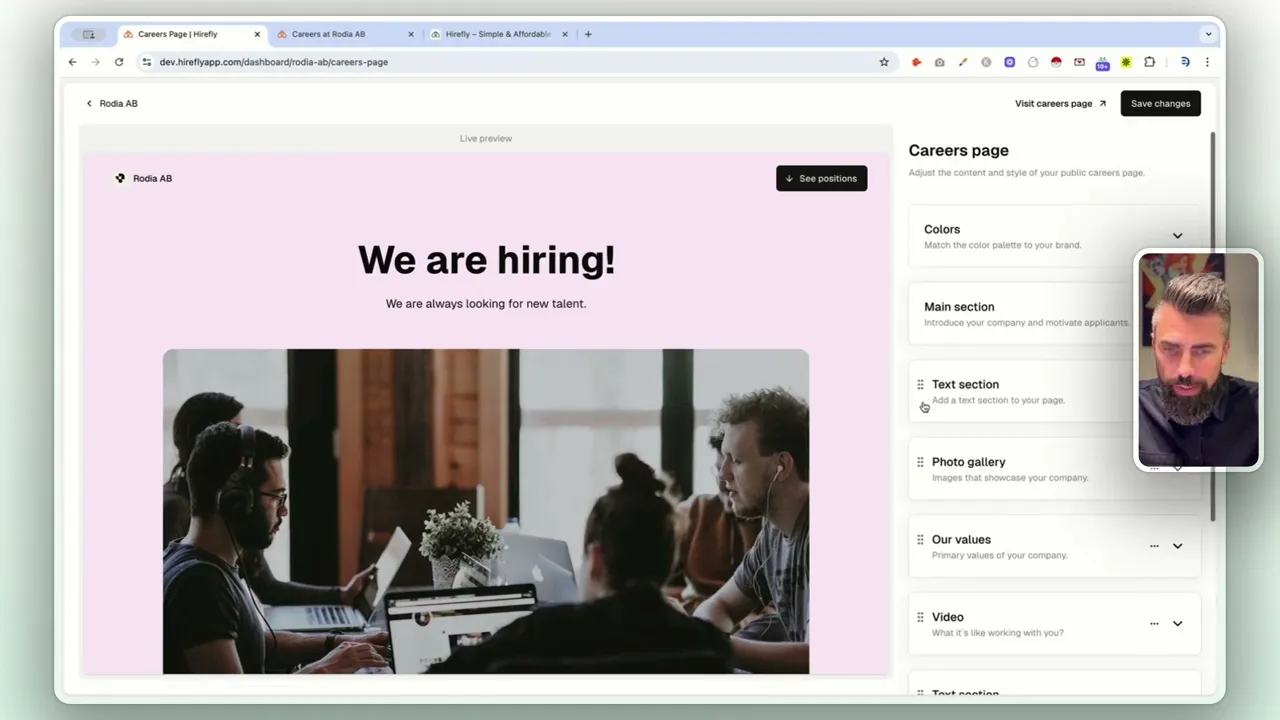This screenshot has height=720, width=1280.
Task: Click 'We are always looking for new talent.' text
Action: click(x=486, y=303)
